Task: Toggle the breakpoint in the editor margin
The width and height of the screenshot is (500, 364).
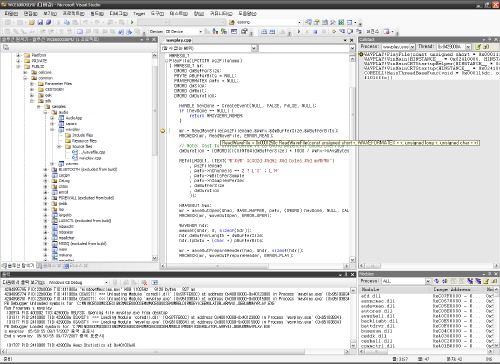Action: (x=163, y=131)
